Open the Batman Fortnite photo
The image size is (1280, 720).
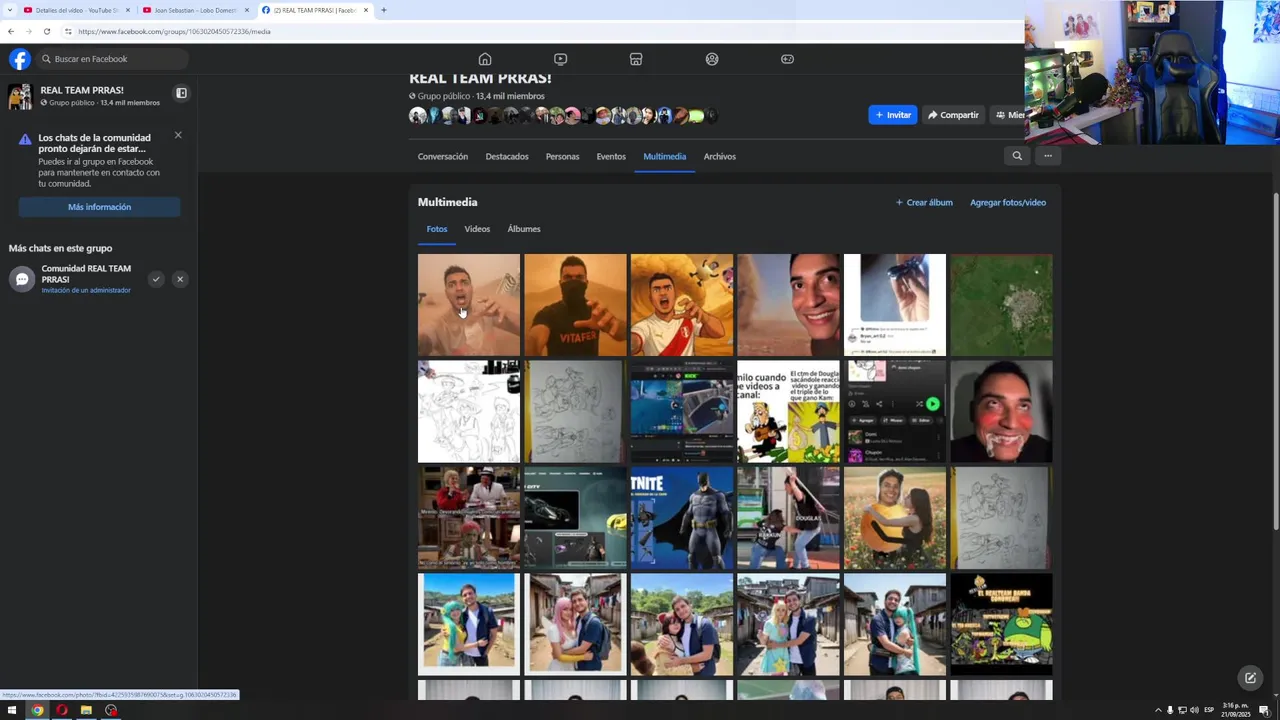[x=682, y=518]
